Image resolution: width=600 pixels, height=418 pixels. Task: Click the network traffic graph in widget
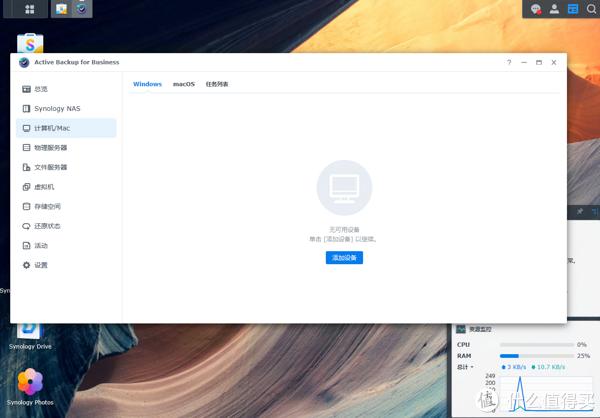click(546, 394)
